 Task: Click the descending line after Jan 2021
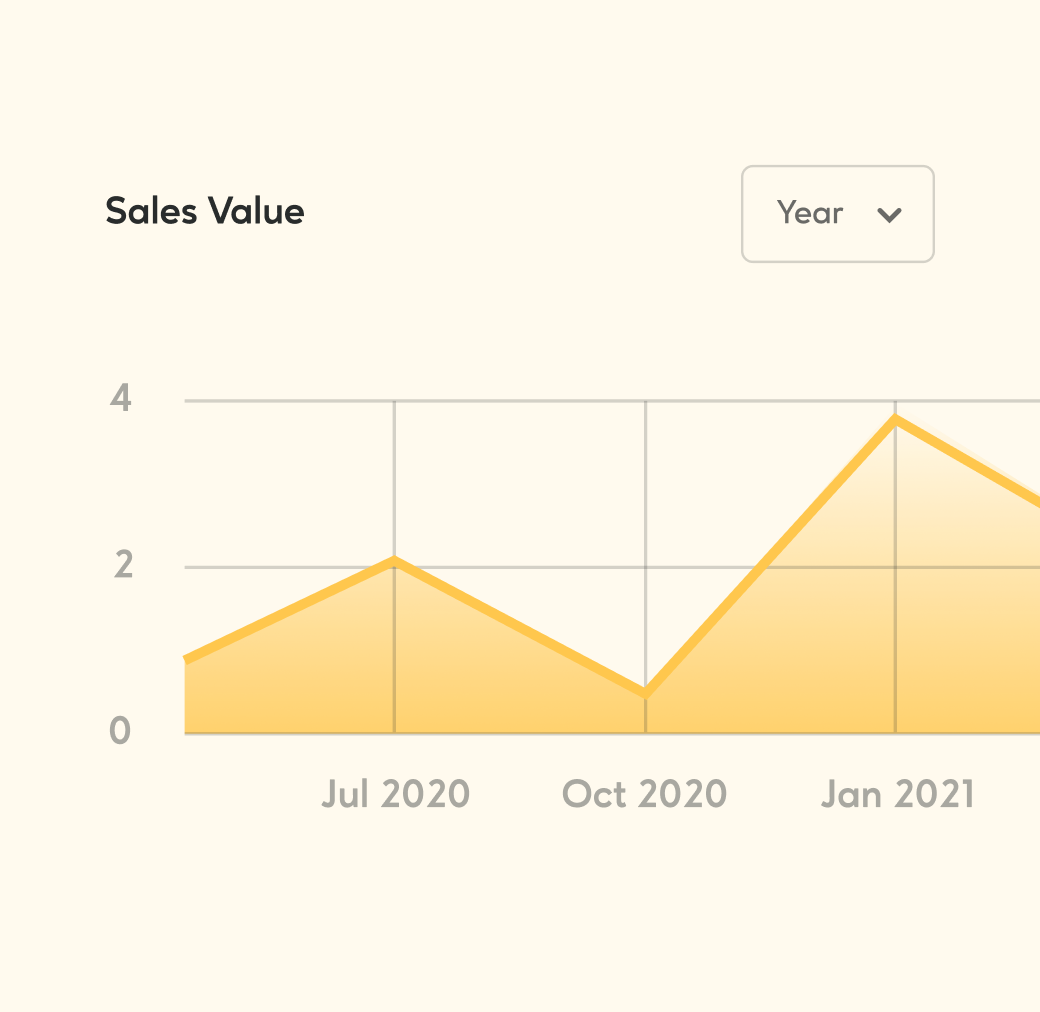point(968,462)
